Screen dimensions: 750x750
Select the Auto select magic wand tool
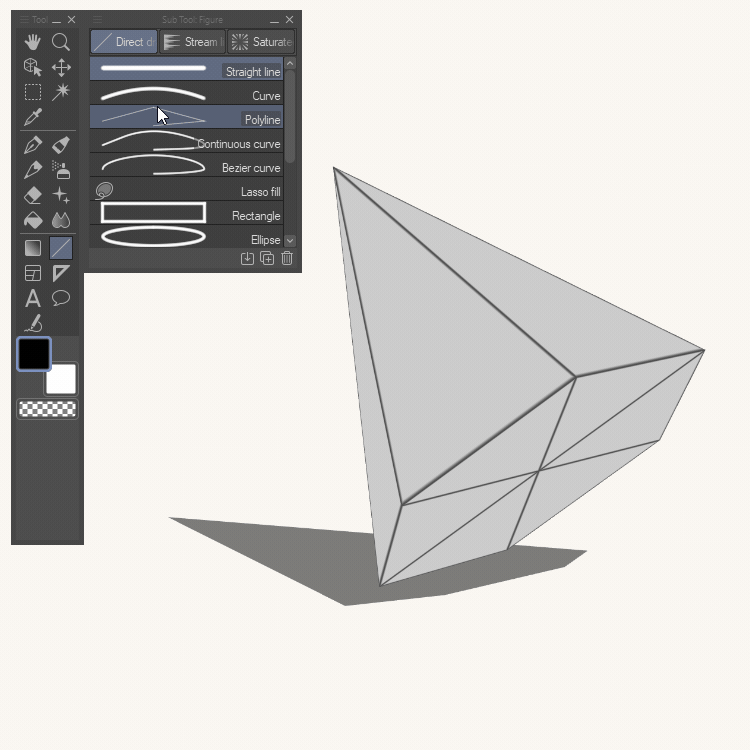click(x=61, y=92)
